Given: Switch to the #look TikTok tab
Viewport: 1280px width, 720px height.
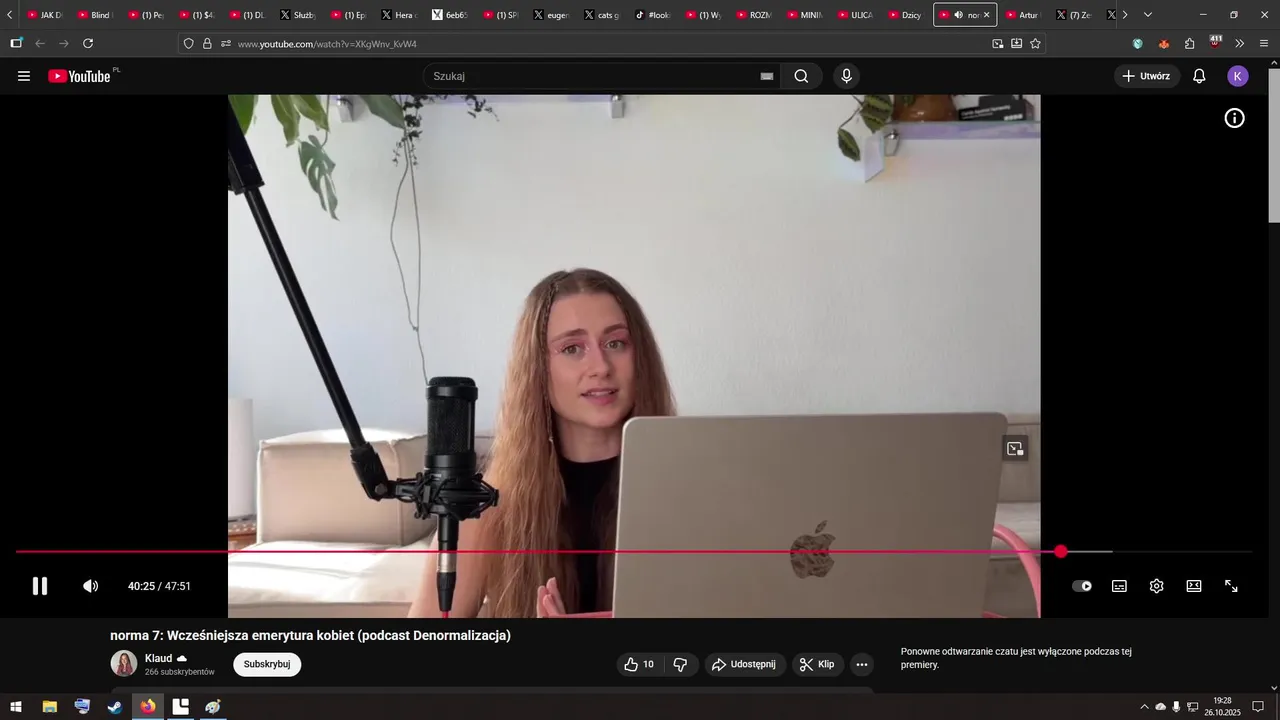Looking at the screenshot, I should coord(652,15).
